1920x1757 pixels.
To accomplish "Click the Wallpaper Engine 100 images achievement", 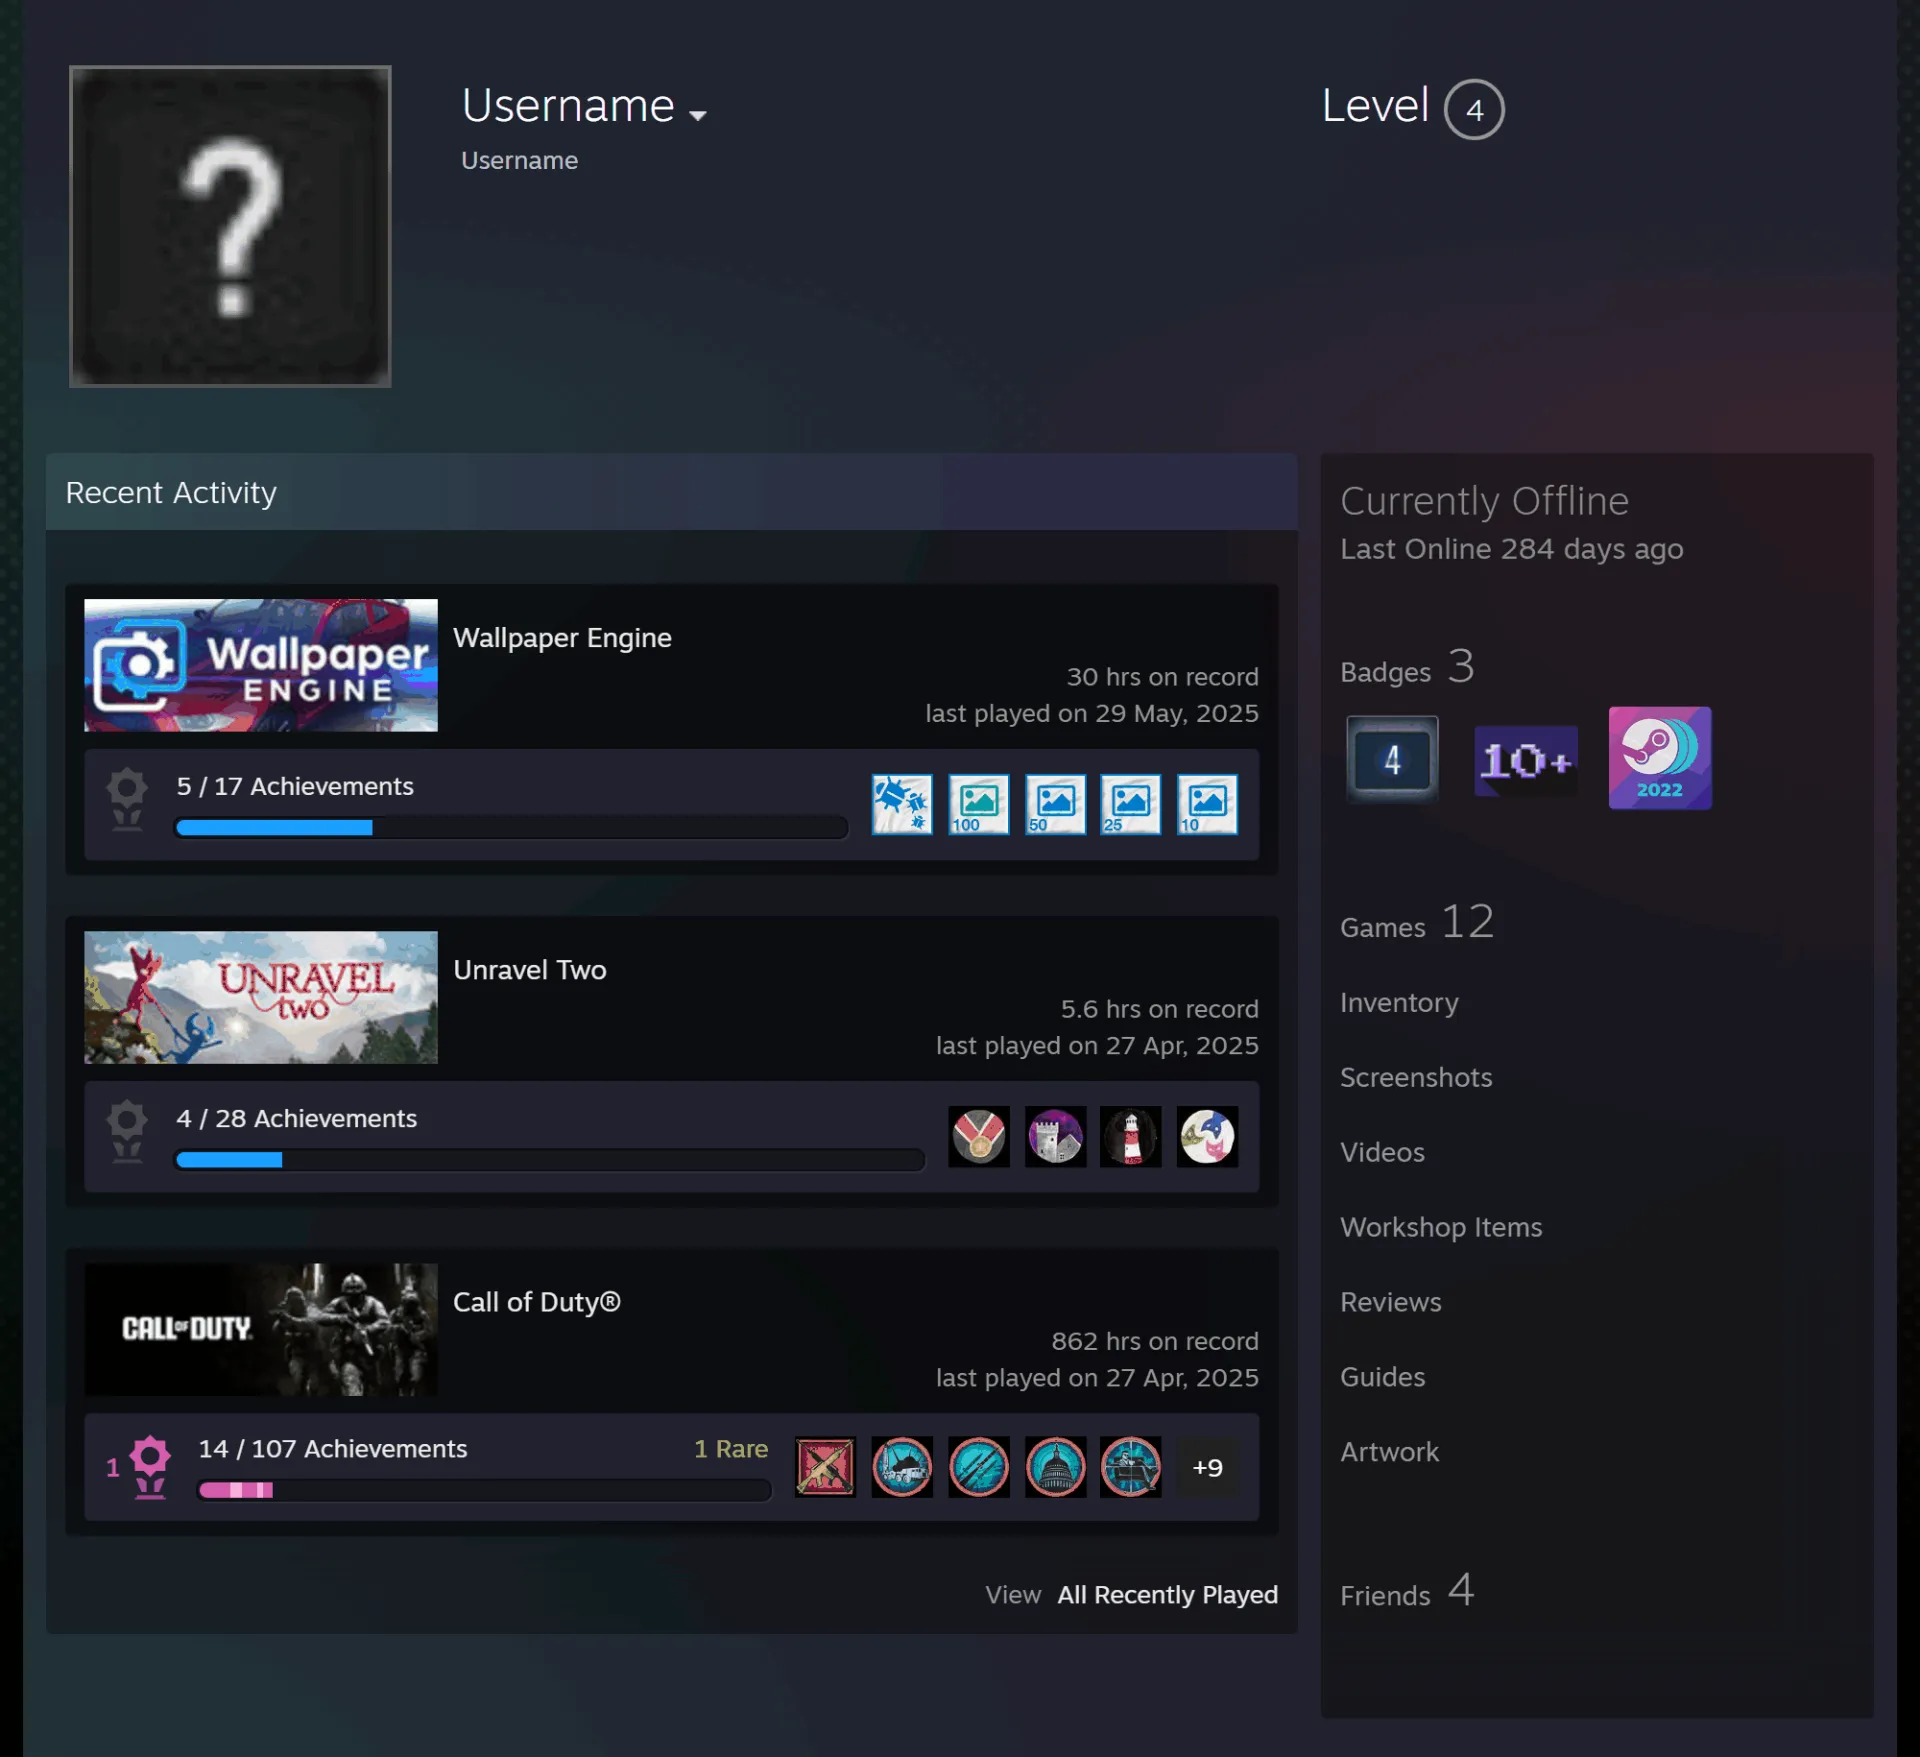I will click(x=978, y=804).
